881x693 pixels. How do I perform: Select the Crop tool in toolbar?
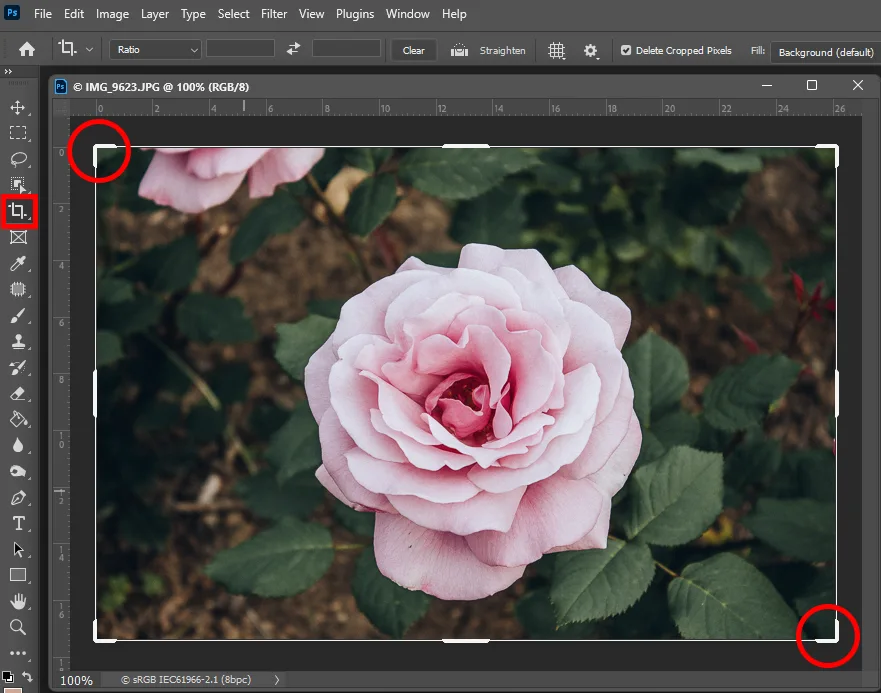18,211
